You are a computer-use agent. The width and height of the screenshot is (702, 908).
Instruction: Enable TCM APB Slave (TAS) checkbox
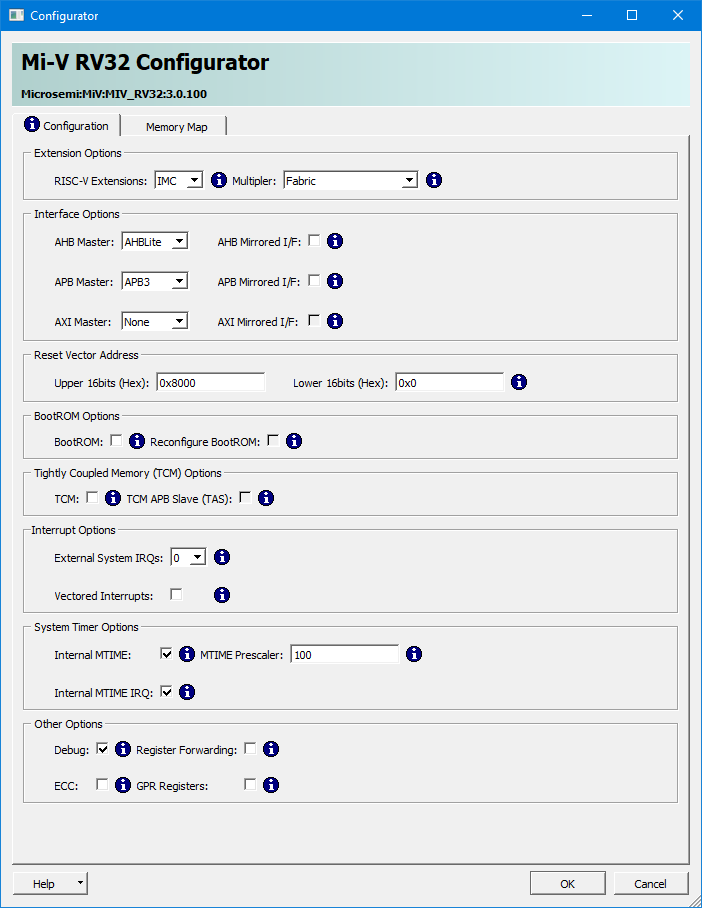pos(246,497)
